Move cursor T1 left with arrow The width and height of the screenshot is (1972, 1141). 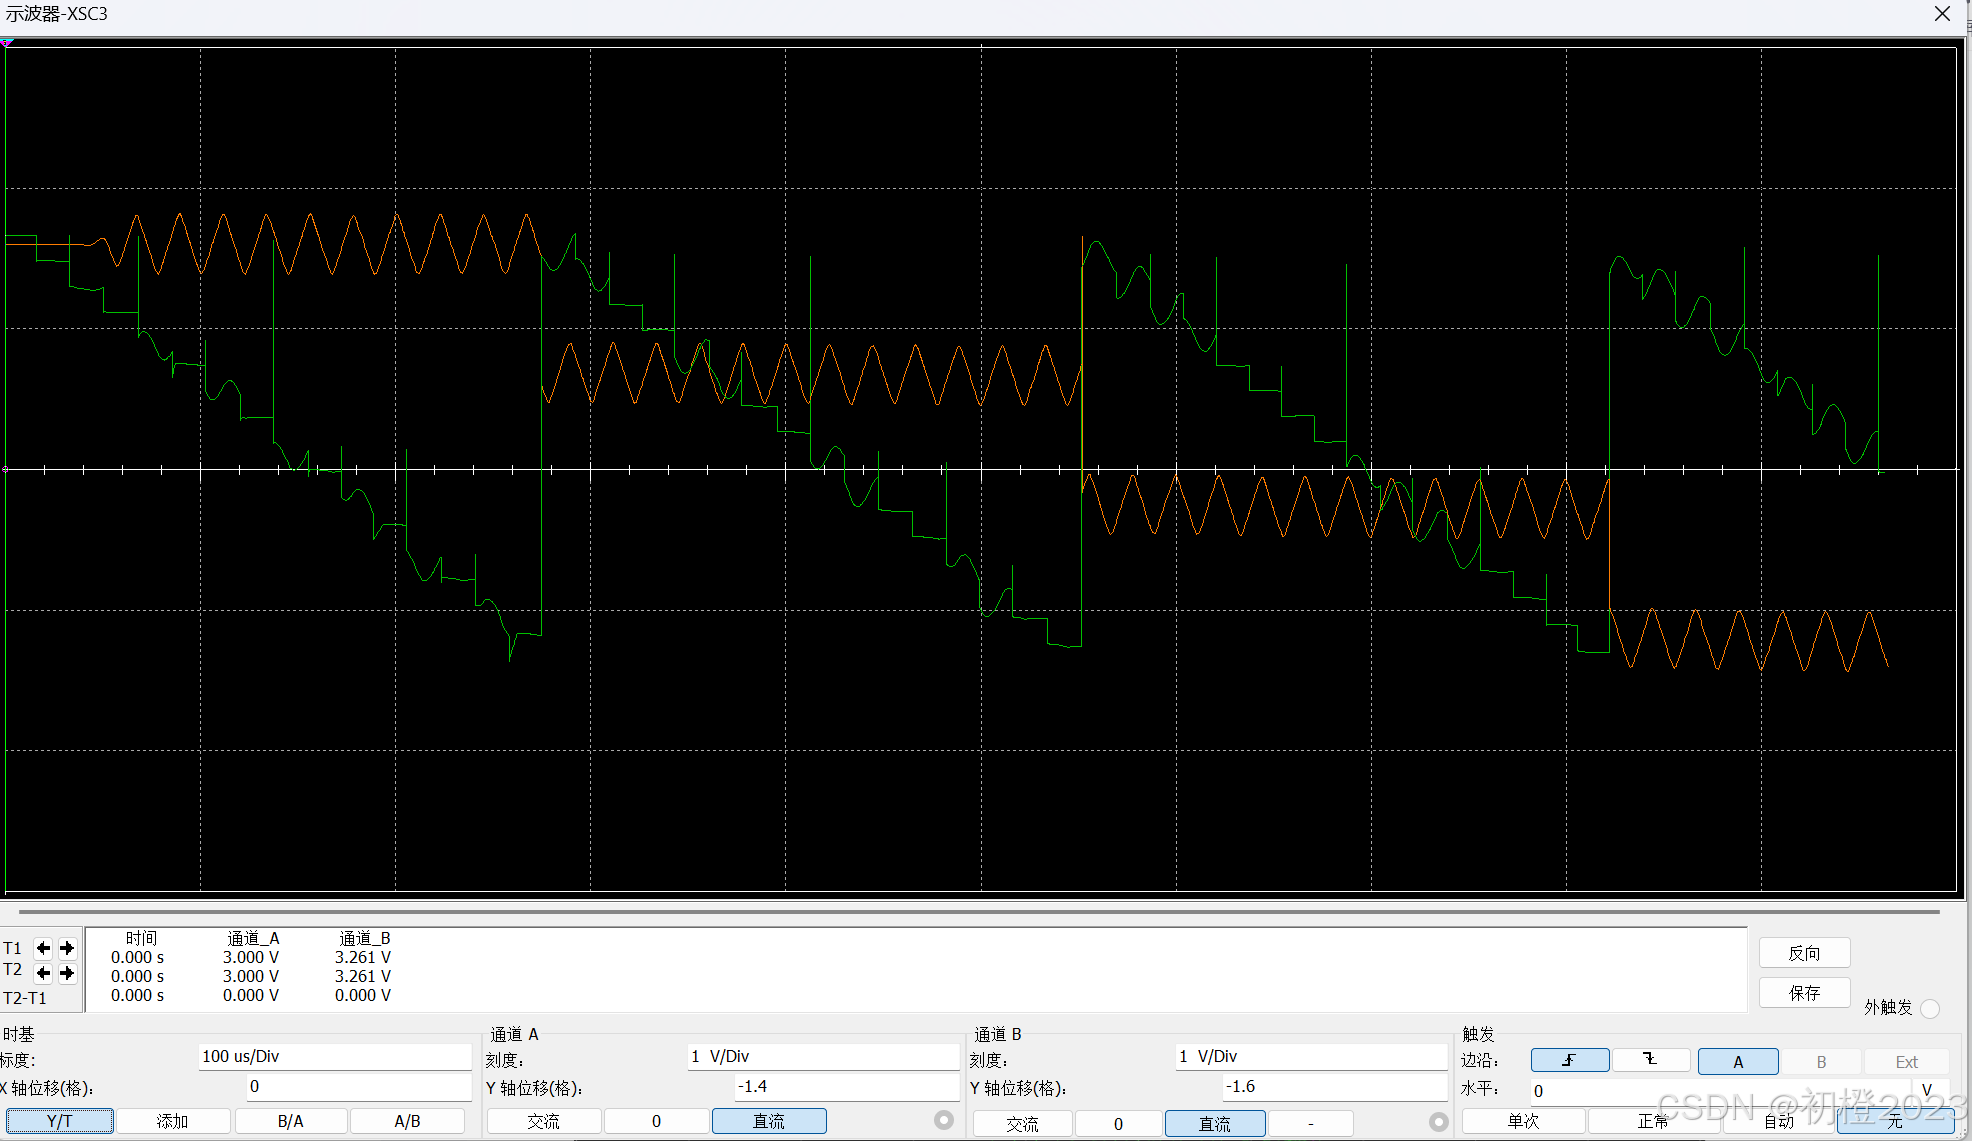pos(43,948)
